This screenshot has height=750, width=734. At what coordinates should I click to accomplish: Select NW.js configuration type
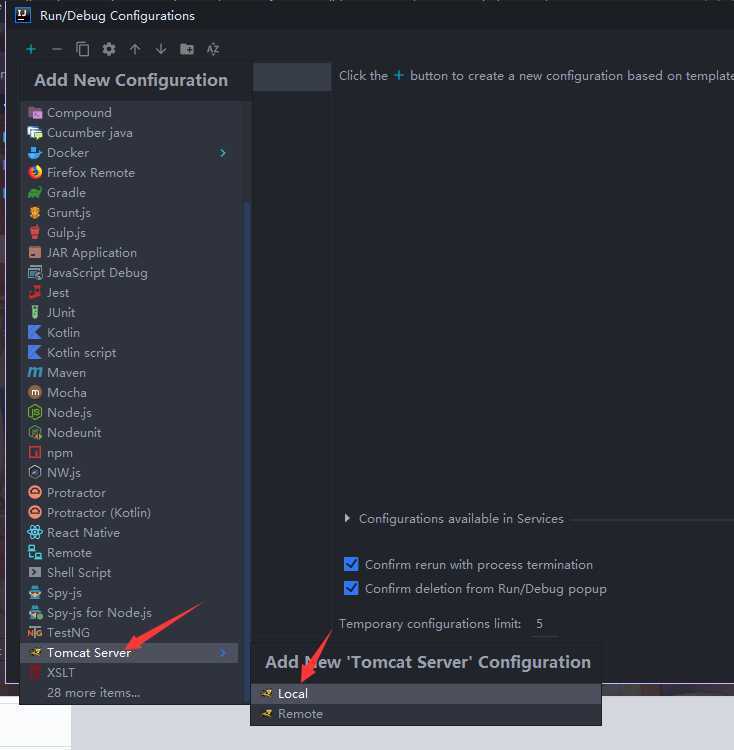pyautogui.click(x=129, y=473)
